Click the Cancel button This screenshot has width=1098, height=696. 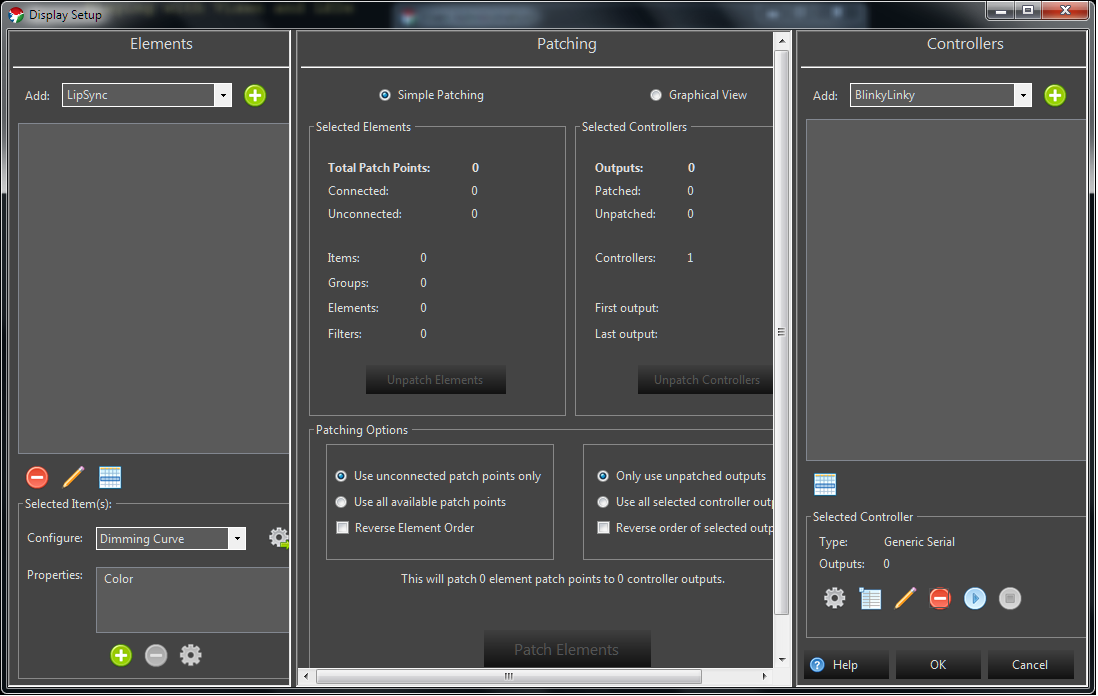pos(1030,665)
